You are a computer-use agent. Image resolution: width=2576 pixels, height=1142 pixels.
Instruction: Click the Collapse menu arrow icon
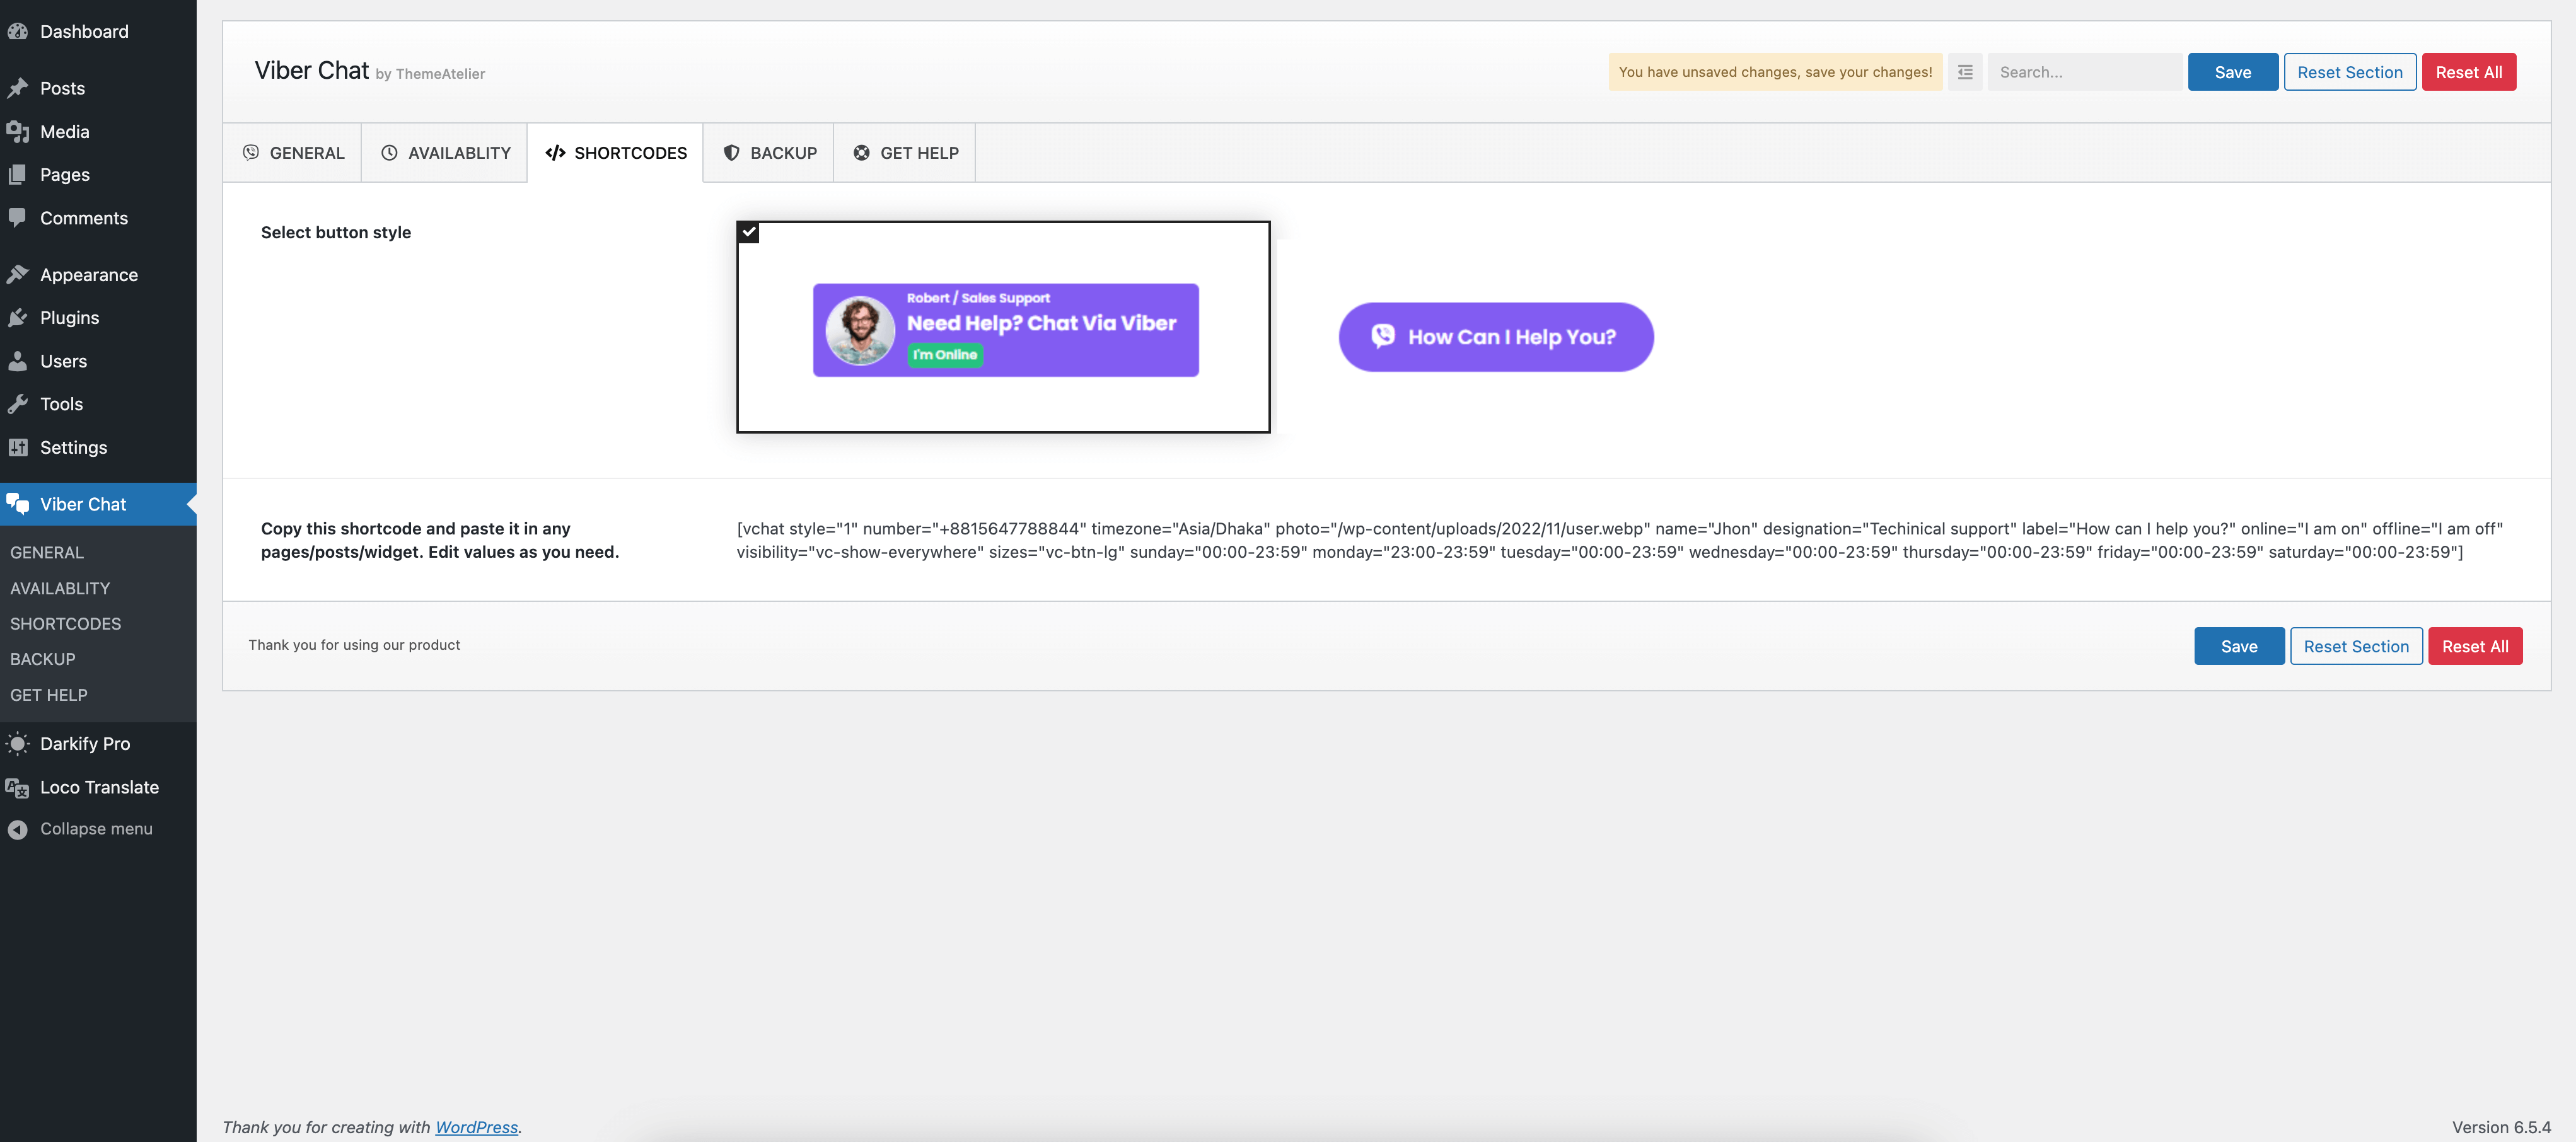[x=17, y=829]
